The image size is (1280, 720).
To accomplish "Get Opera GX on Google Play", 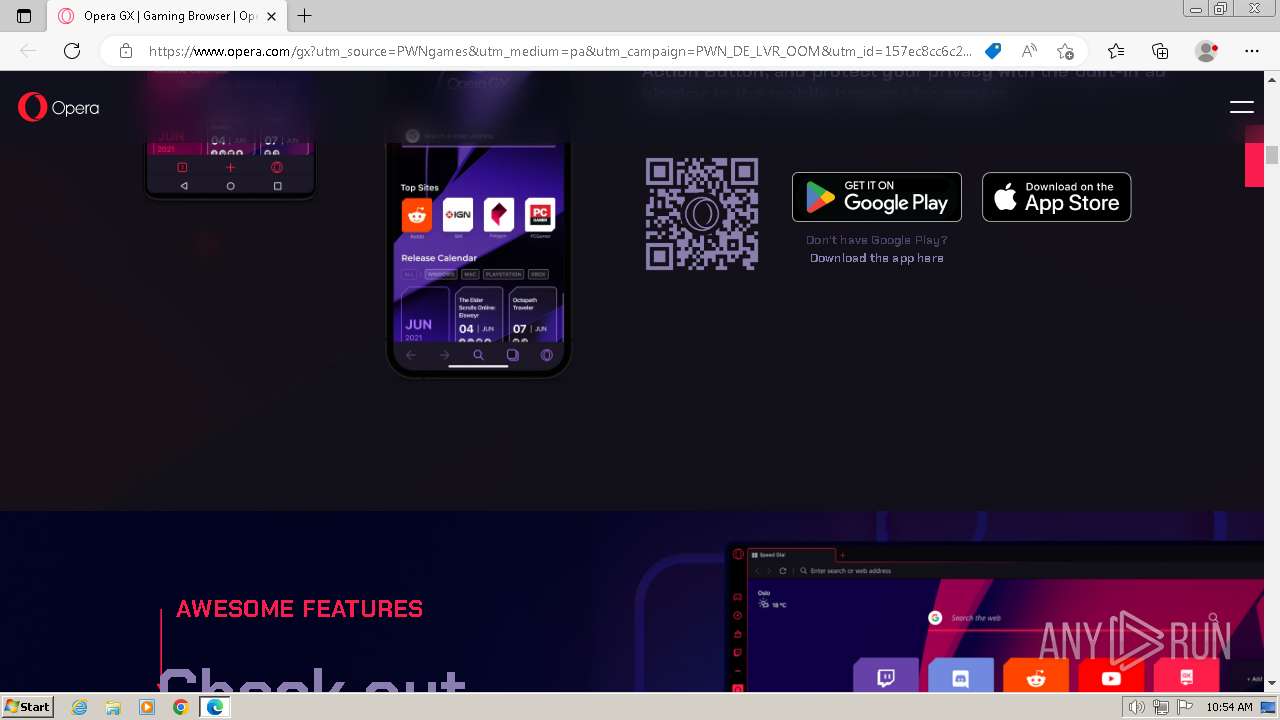I will coord(877,197).
